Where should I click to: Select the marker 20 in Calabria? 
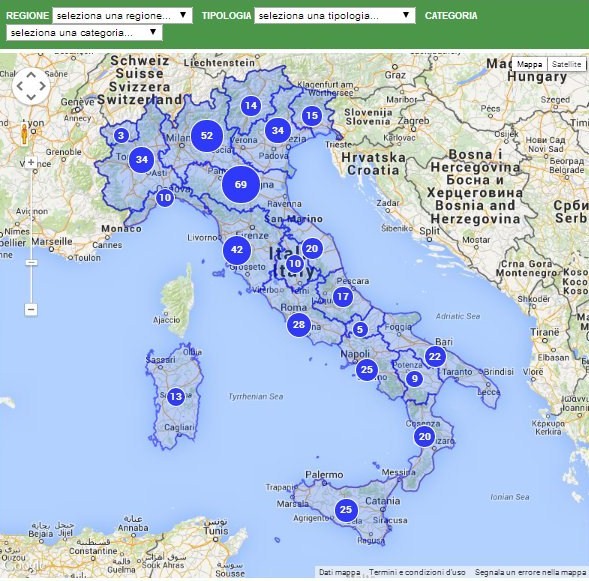point(425,436)
